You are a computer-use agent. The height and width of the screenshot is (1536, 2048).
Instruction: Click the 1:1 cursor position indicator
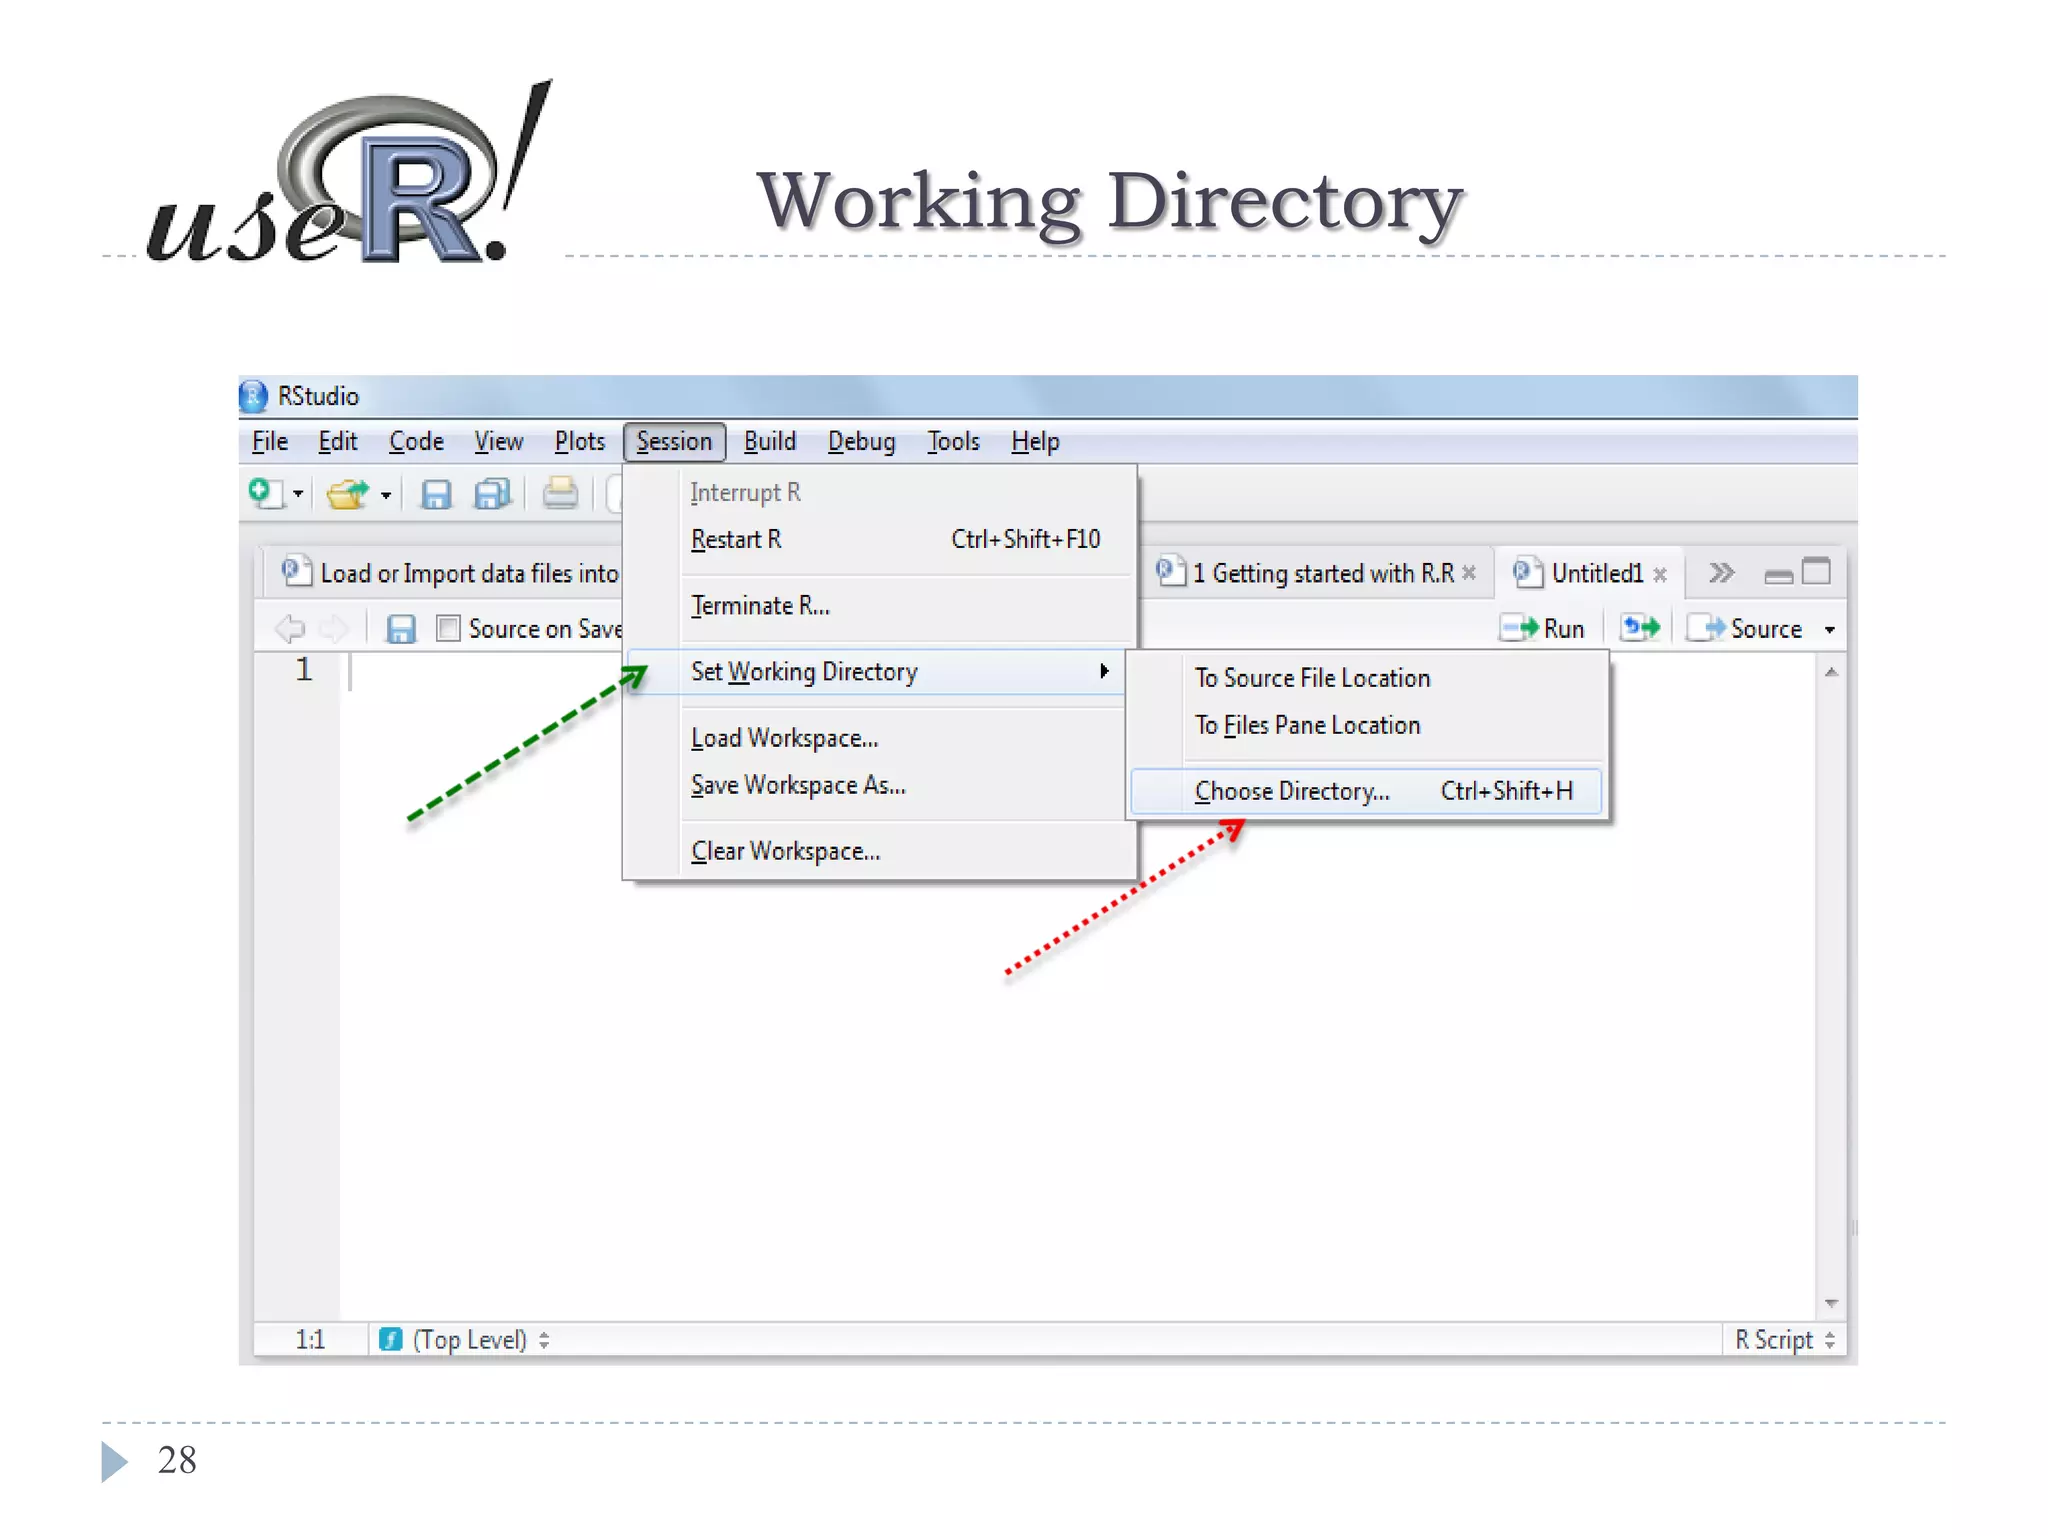click(x=310, y=1339)
